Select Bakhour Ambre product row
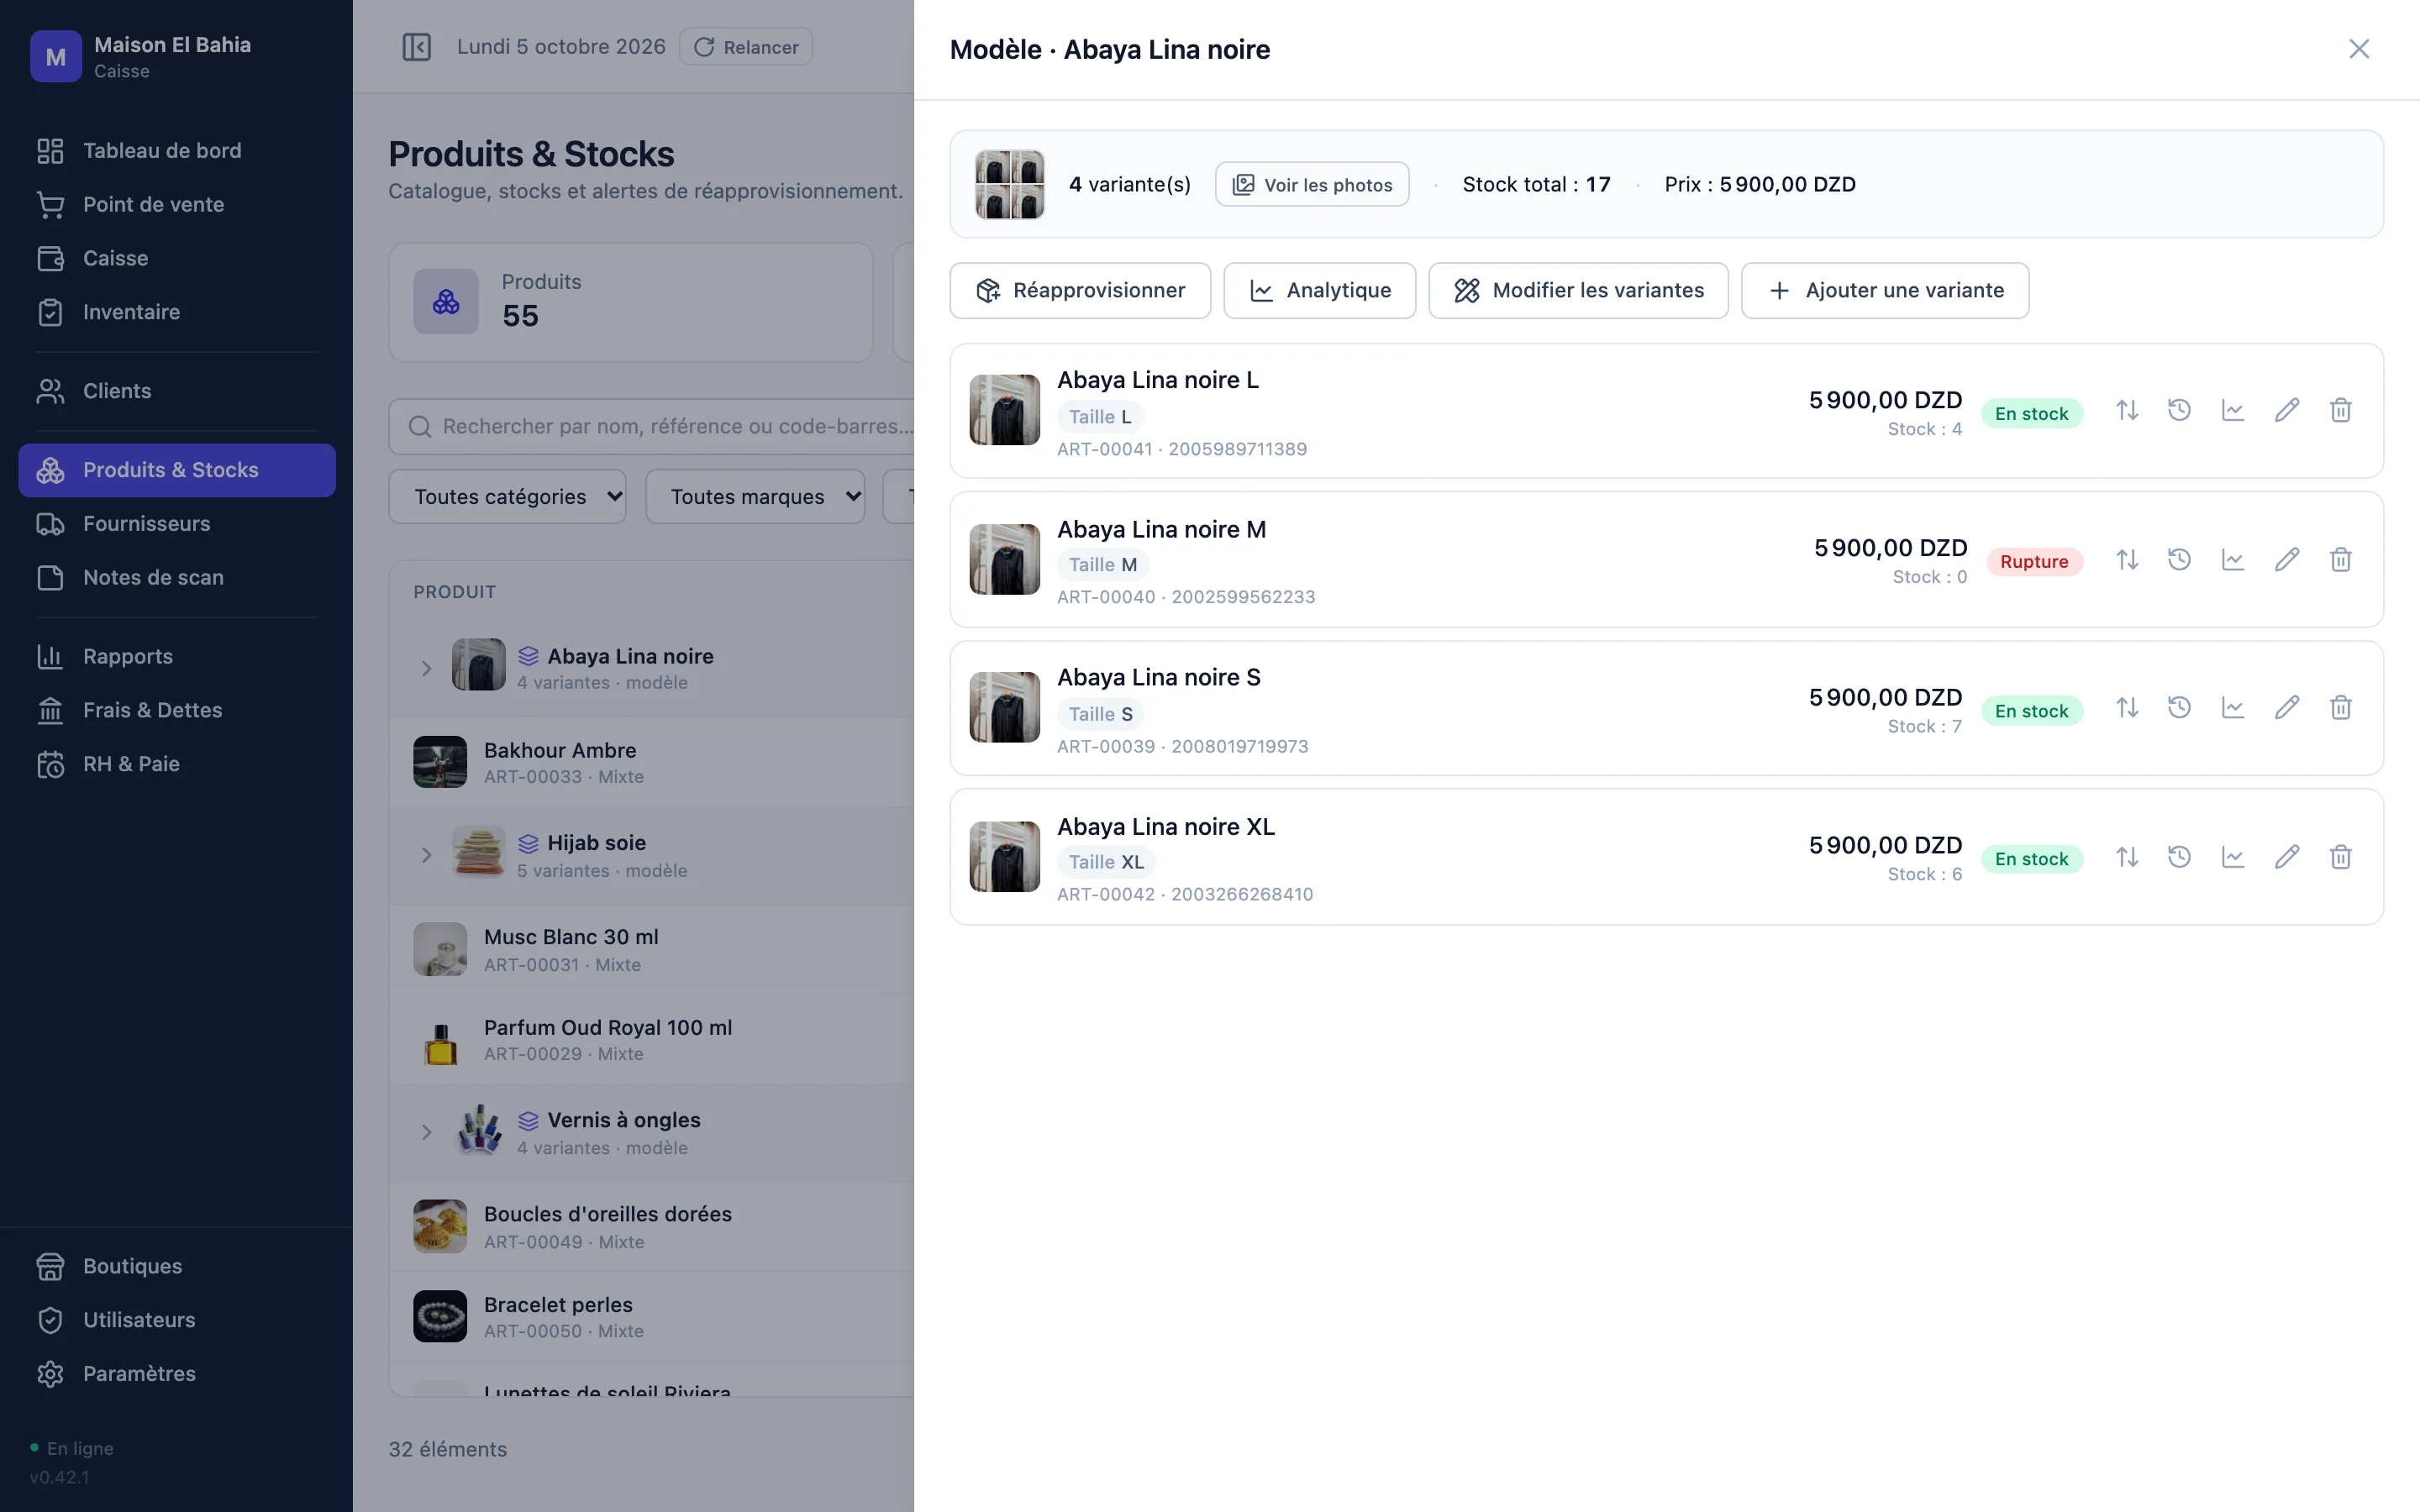Image resolution: width=2420 pixels, height=1512 pixels. point(652,763)
